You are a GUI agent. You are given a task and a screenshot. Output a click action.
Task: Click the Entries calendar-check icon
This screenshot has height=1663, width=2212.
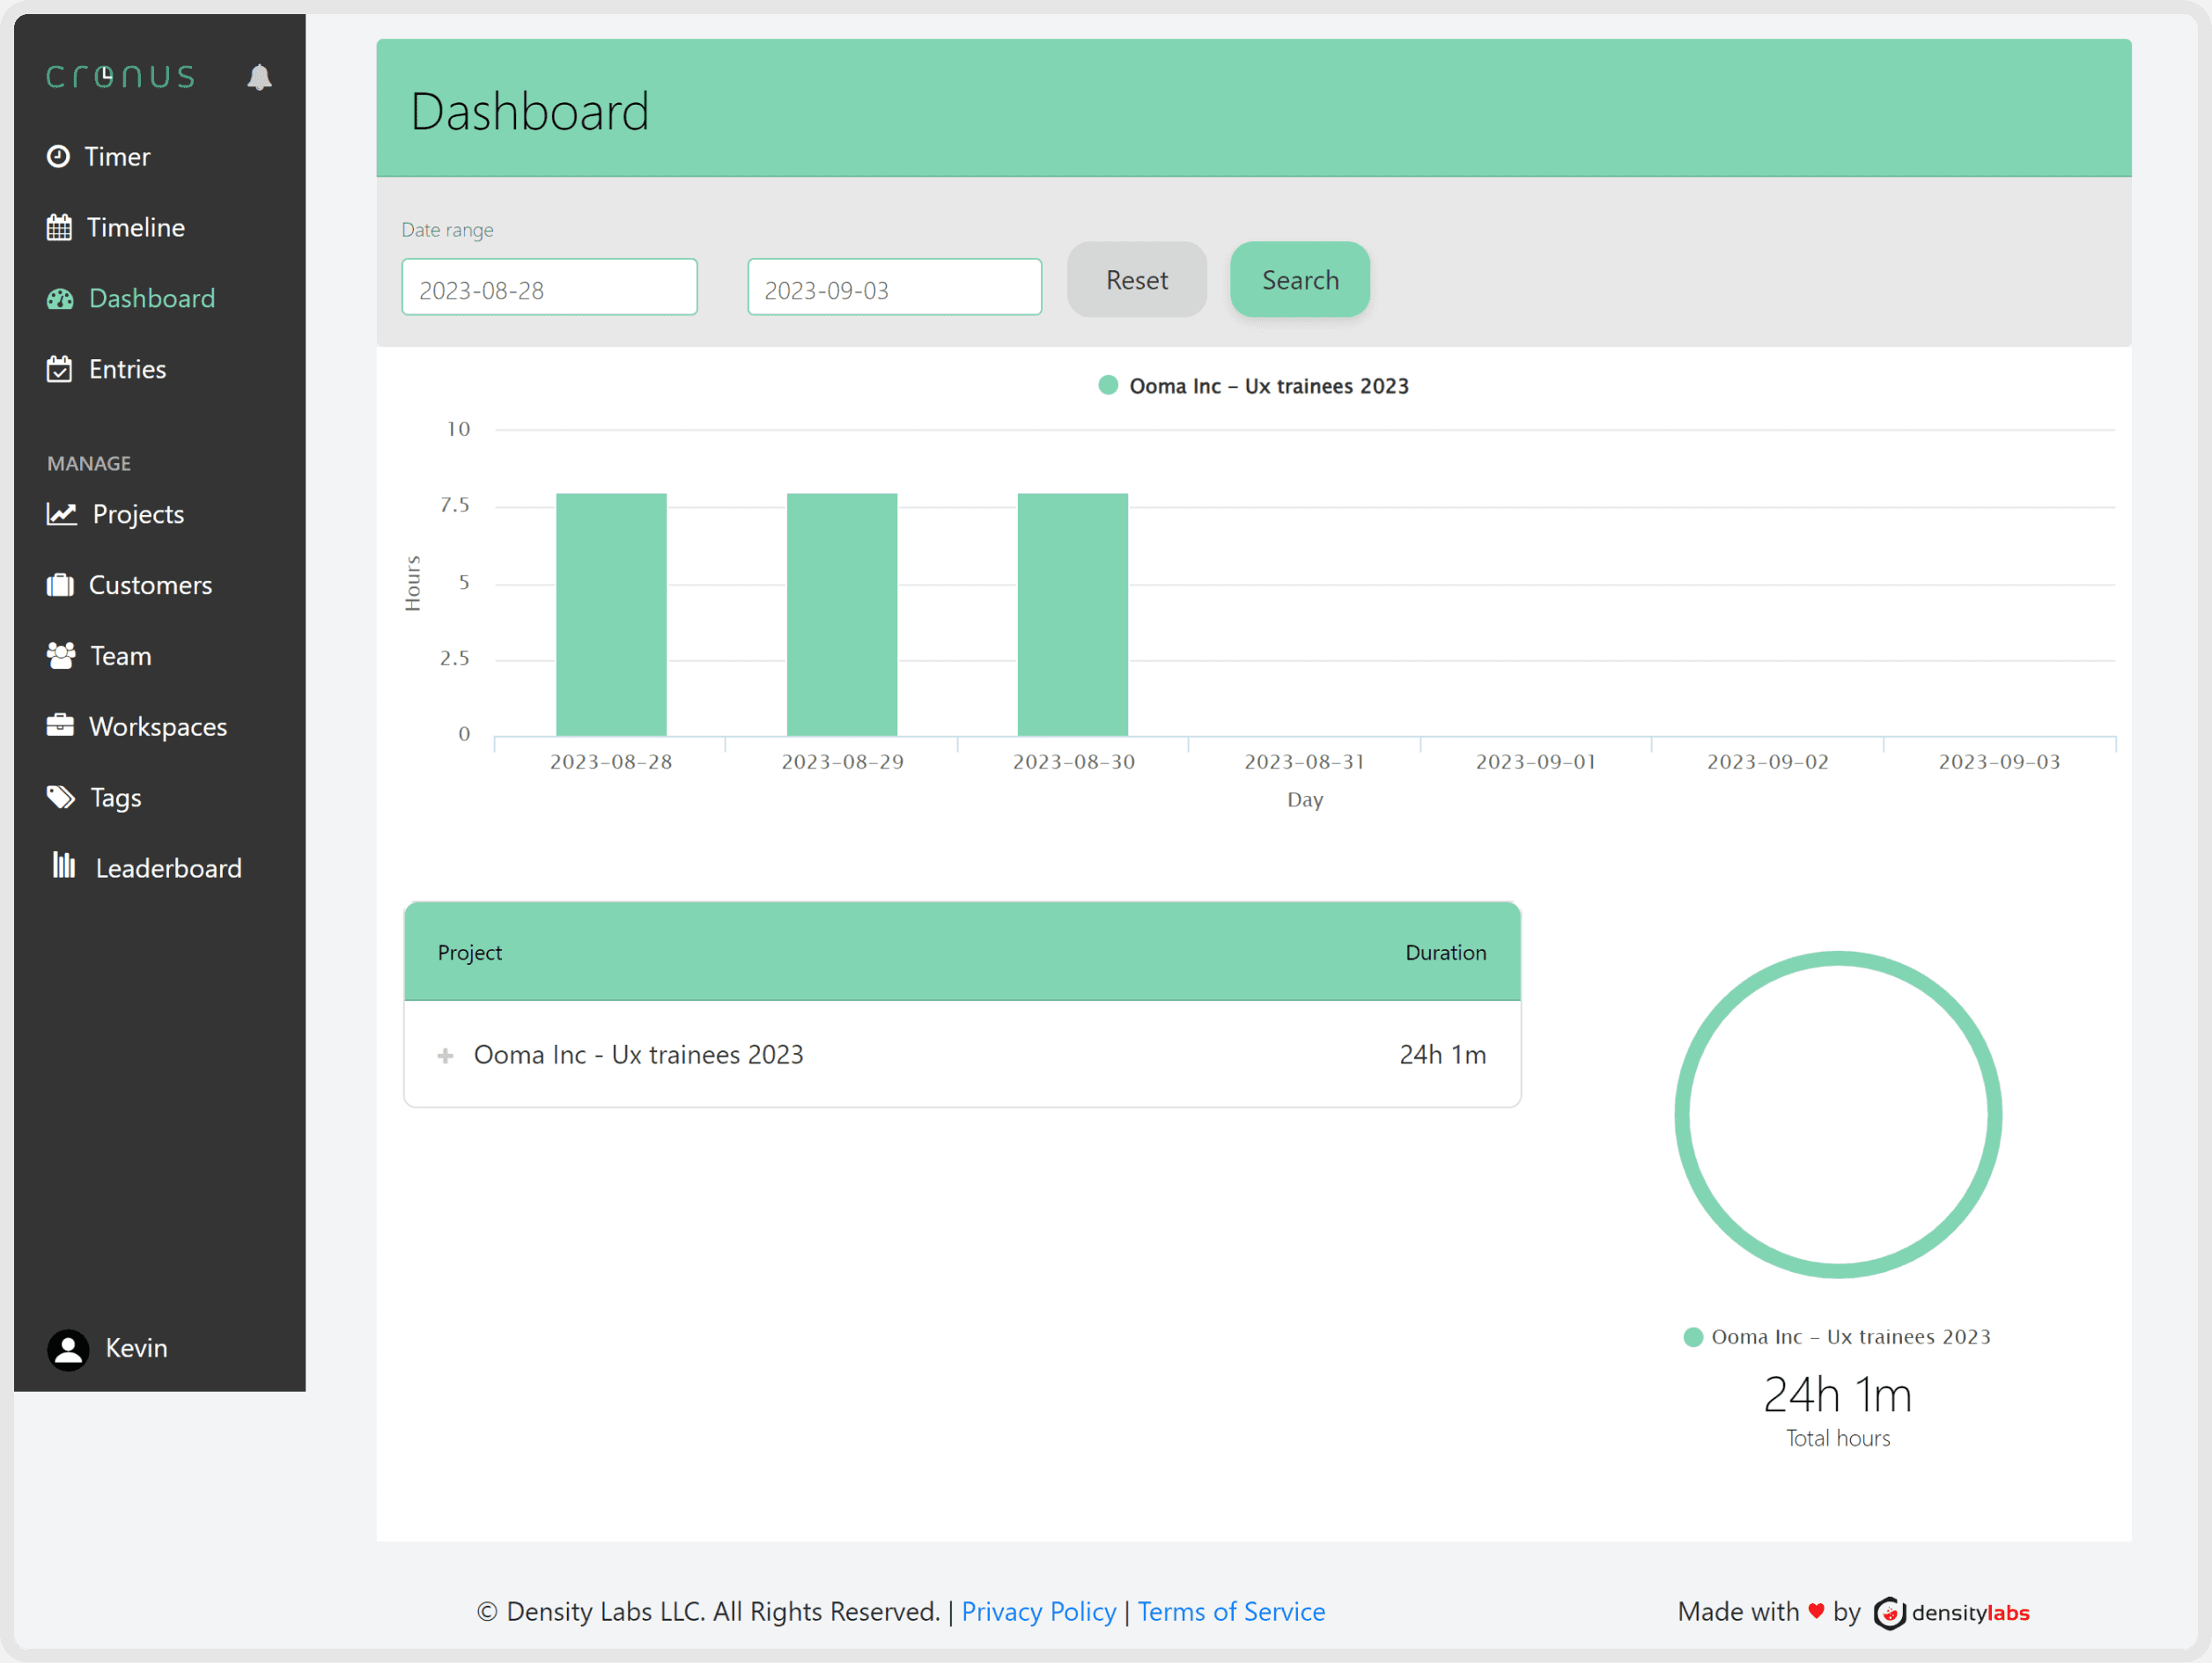[x=59, y=369]
